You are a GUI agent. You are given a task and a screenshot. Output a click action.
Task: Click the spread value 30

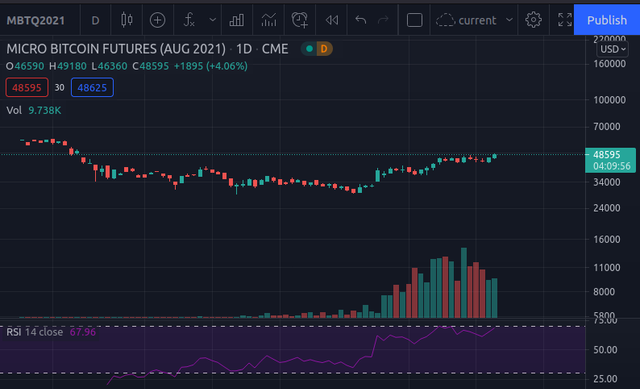(x=60, y=88)
